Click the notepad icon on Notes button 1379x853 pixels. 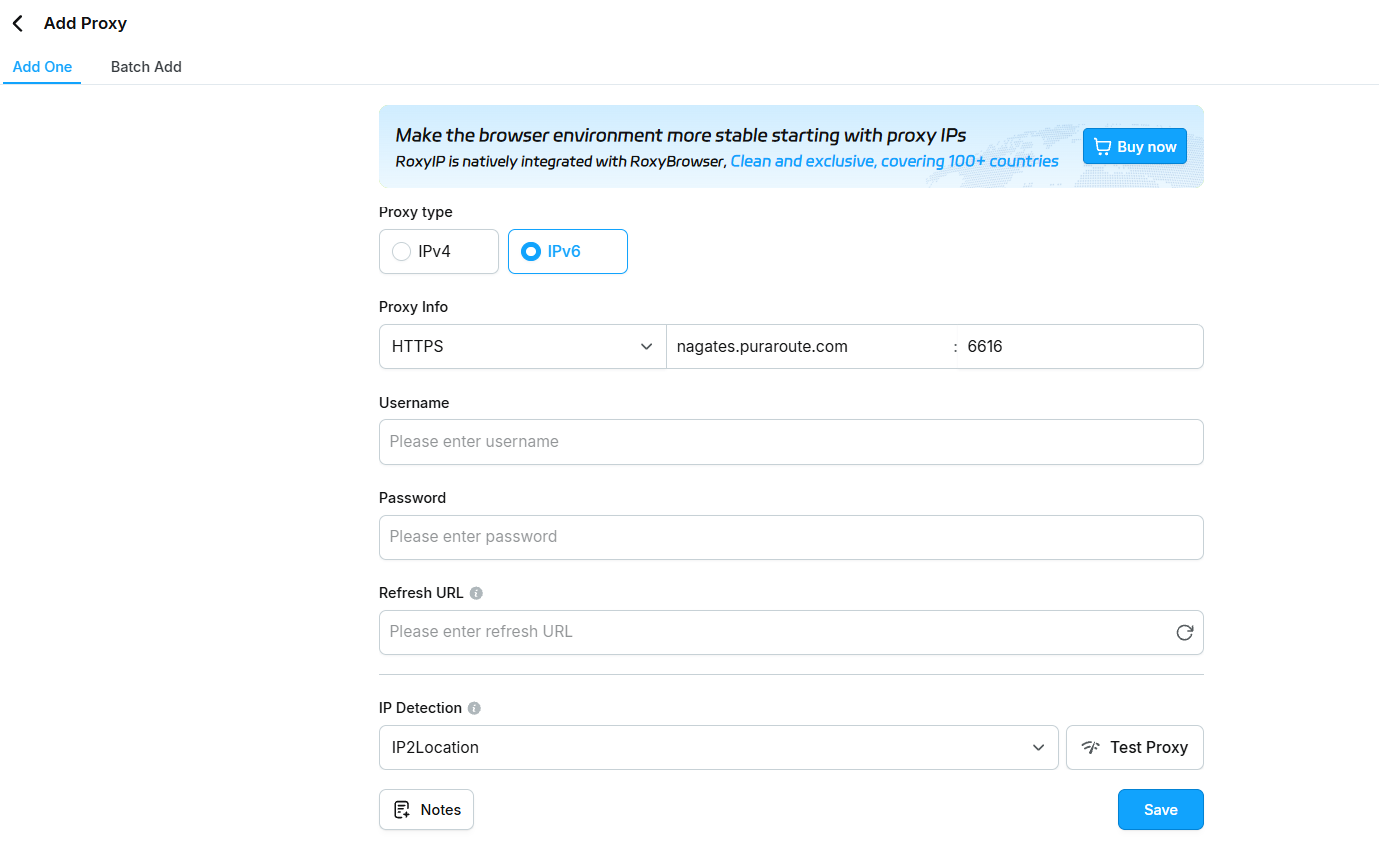pos(402,810)
